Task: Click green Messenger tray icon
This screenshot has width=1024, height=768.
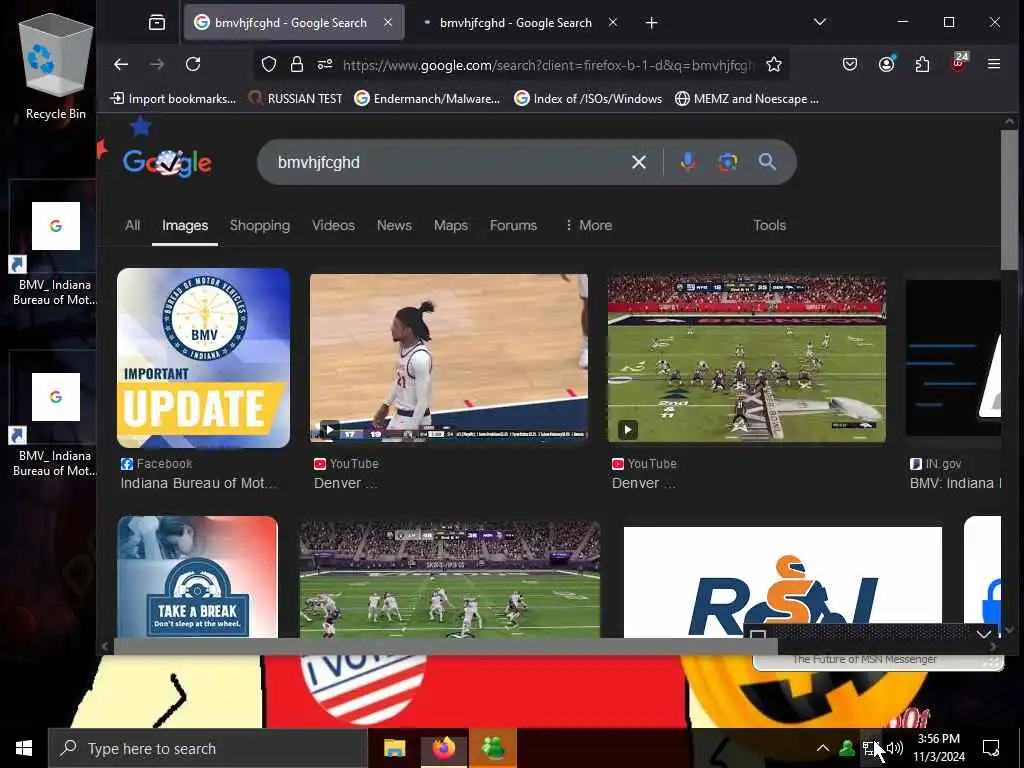Action: pos(847,748)
